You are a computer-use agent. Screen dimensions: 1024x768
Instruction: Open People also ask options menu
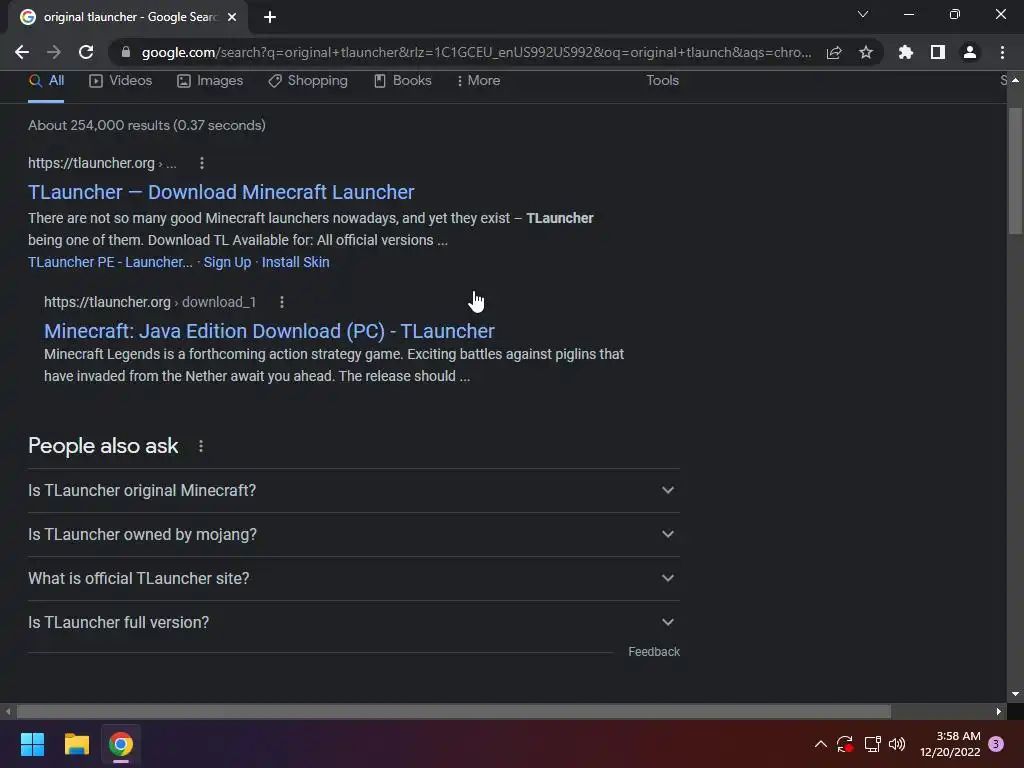[200, 446]
